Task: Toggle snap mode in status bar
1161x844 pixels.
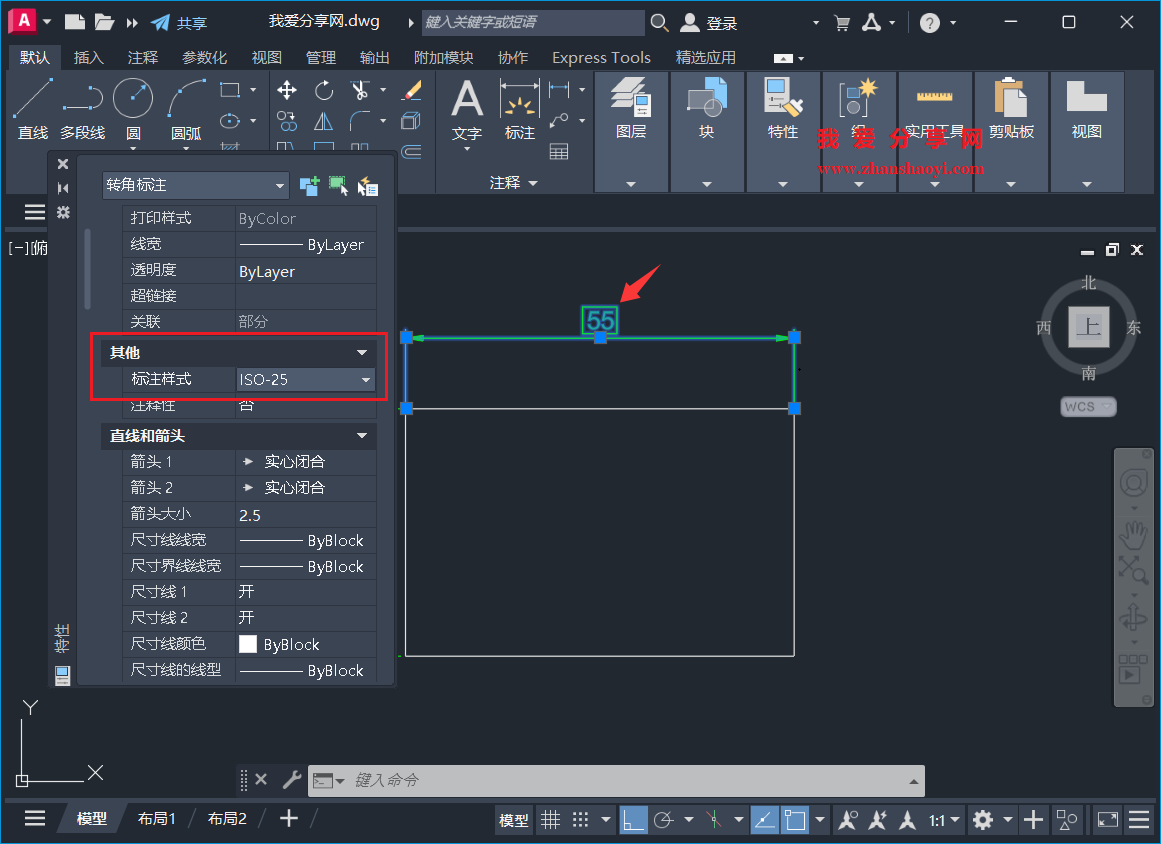Action: [x=580, y=820]
